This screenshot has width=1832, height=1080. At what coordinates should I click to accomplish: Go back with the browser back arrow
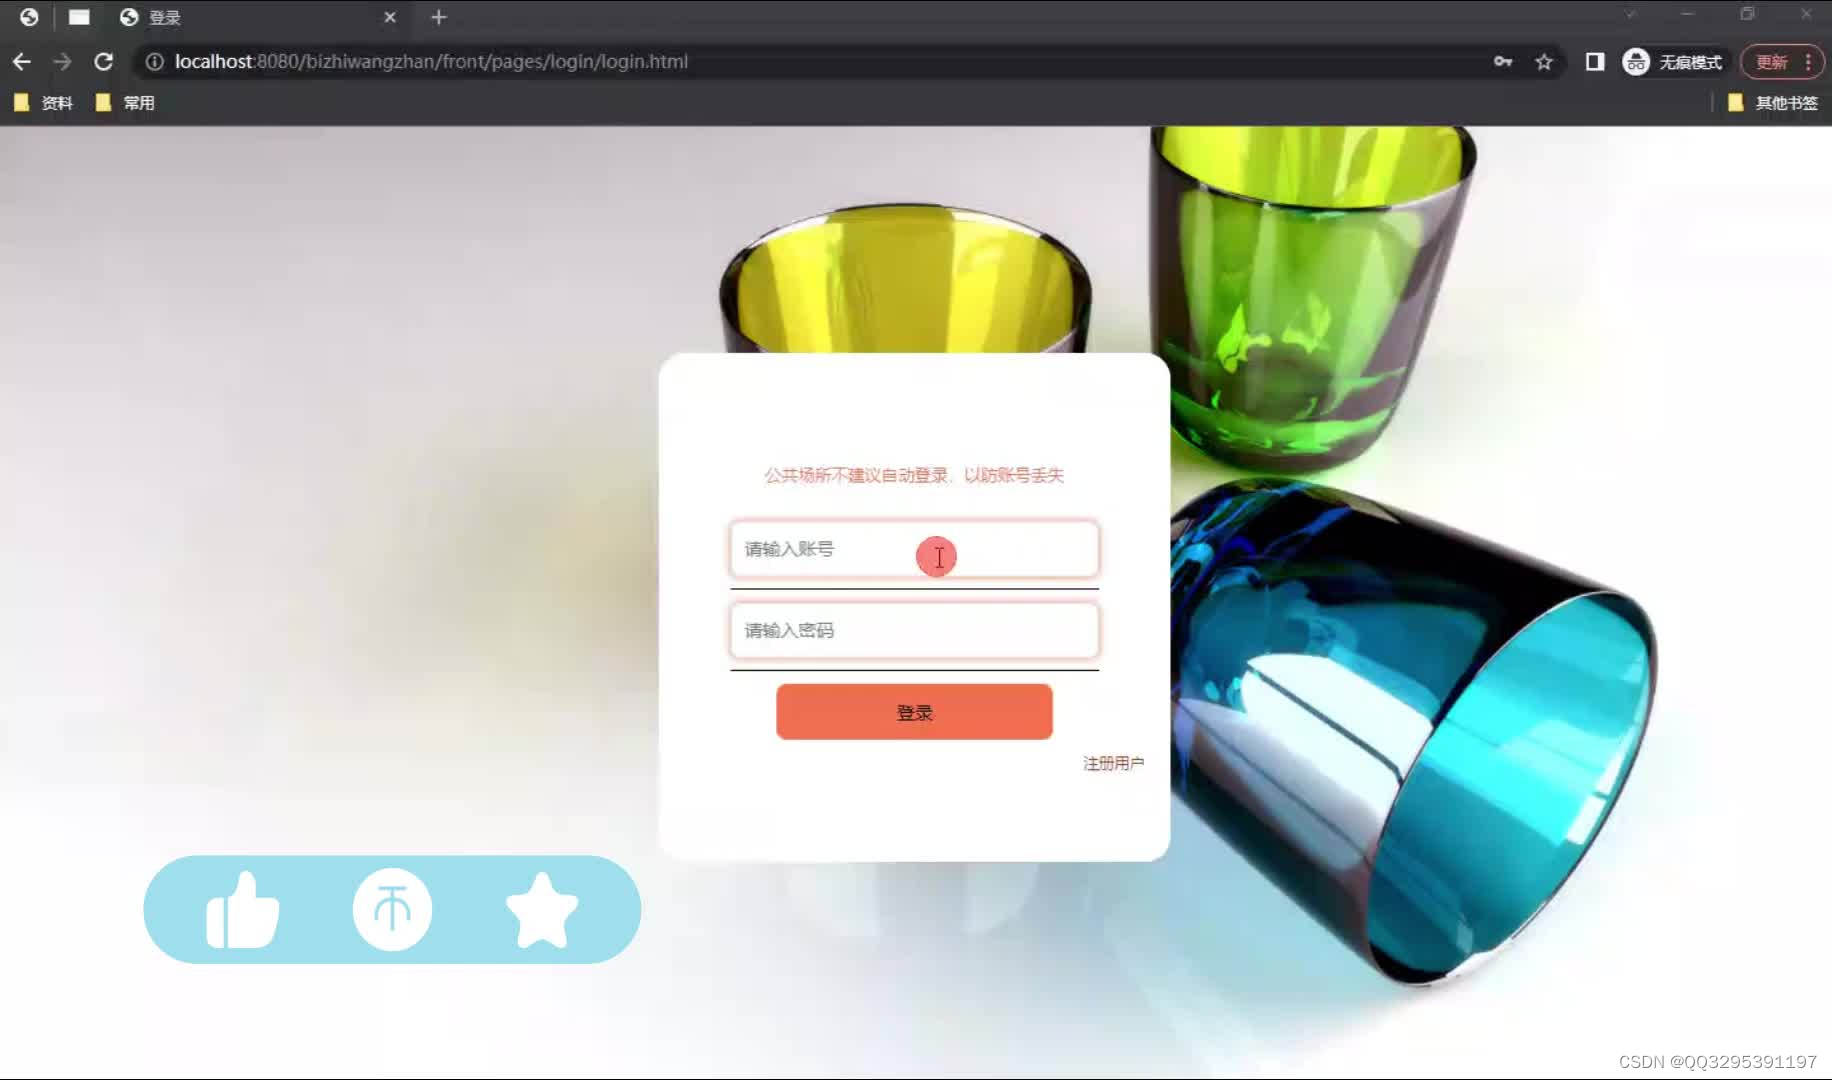21,62
